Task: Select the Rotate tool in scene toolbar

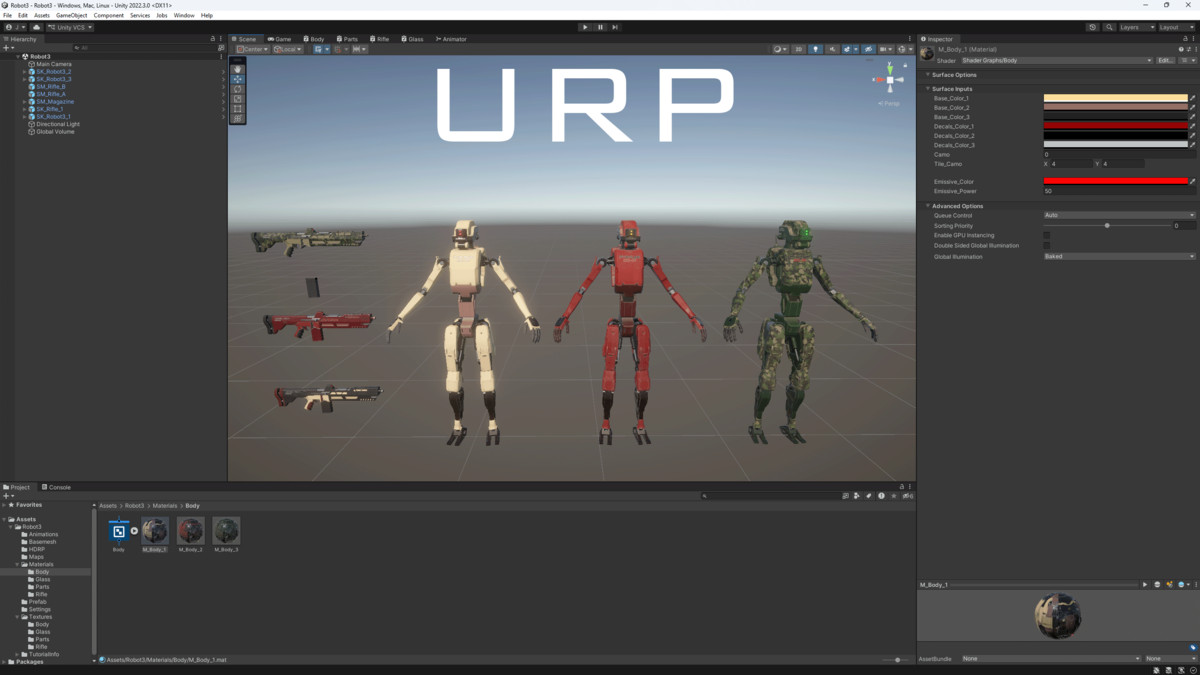Action: (x=238, y=89)
